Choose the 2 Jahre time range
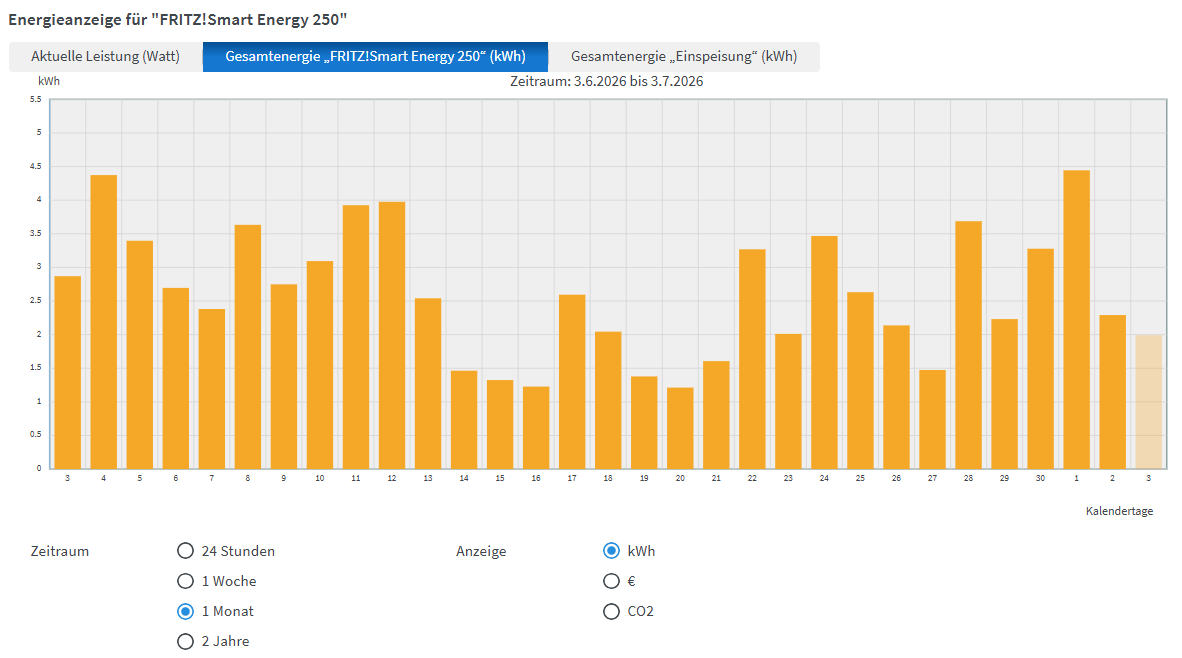Image resolution: width=1182 pixels, height=658 pixels. 185,641
